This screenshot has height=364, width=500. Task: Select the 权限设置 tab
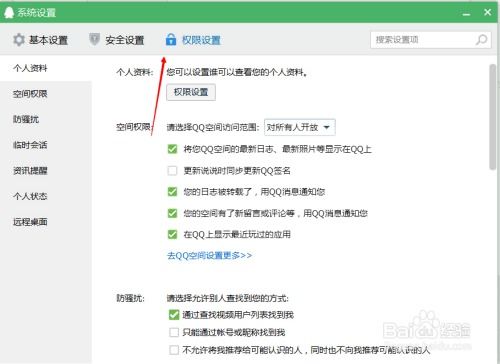[193, 40]
